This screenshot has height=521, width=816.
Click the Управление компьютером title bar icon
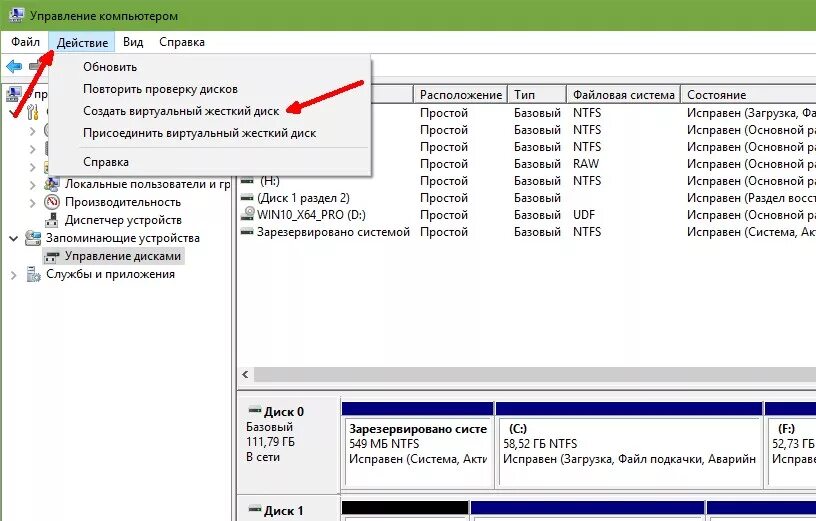(x=16, y=15)
